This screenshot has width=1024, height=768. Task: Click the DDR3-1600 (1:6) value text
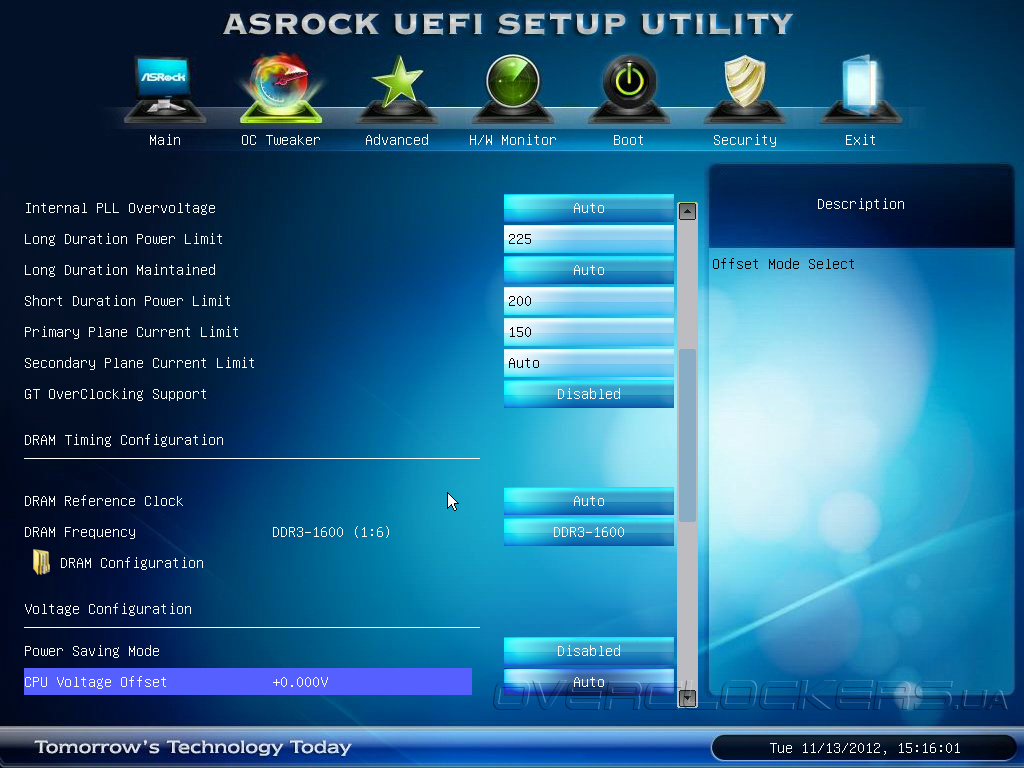pyautogui.click(x=331, y=532)
